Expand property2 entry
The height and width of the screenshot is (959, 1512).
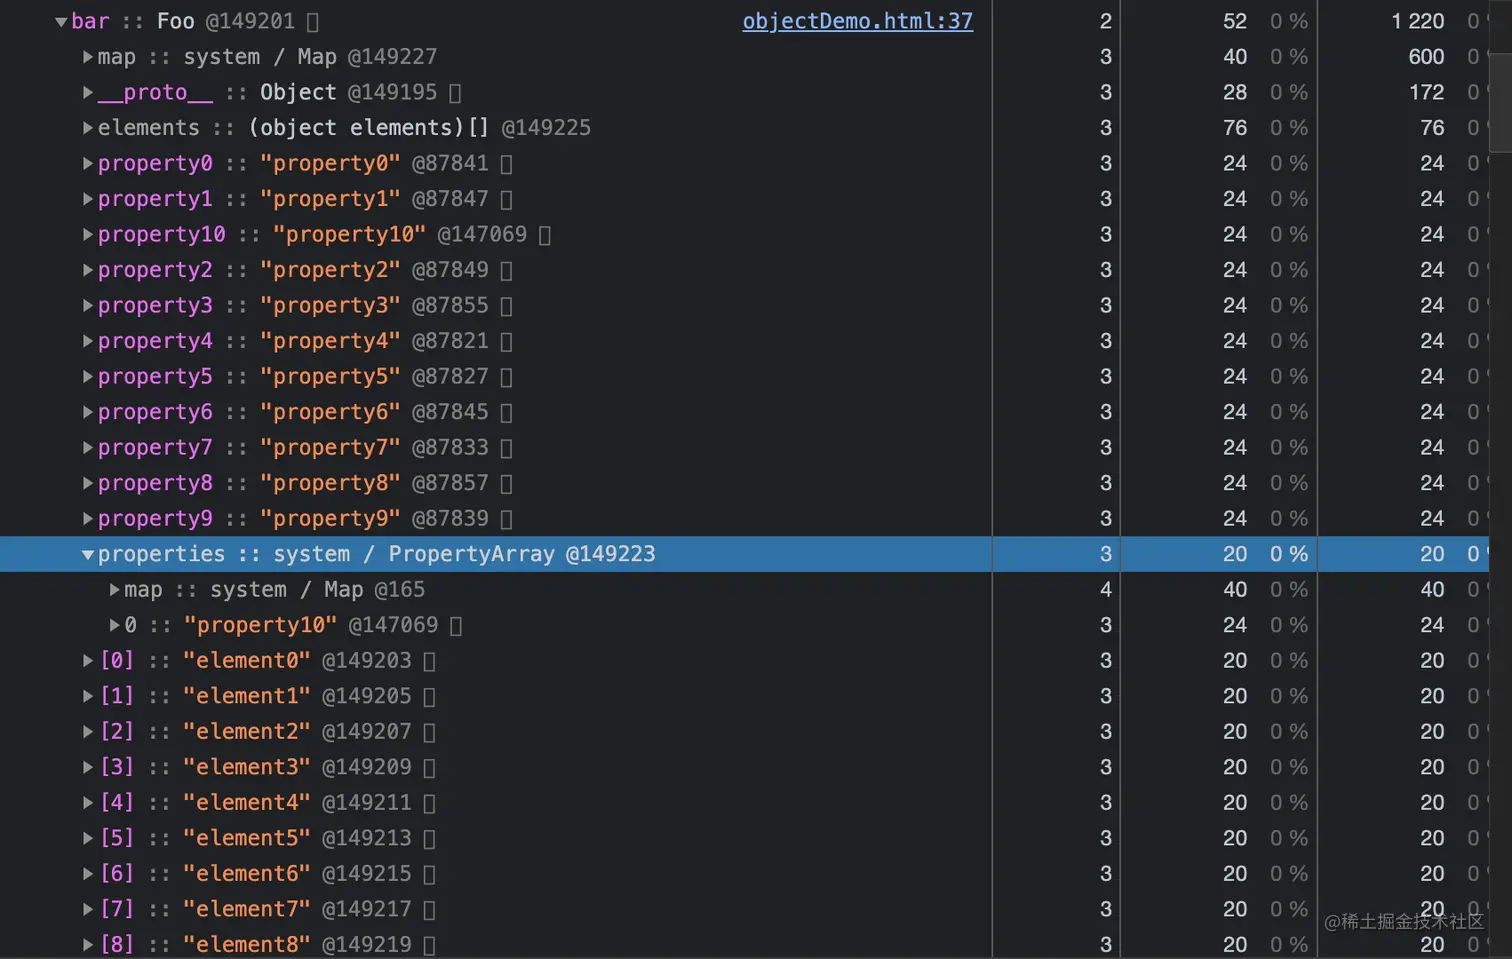pyautogui.click(x=88, y=270)
